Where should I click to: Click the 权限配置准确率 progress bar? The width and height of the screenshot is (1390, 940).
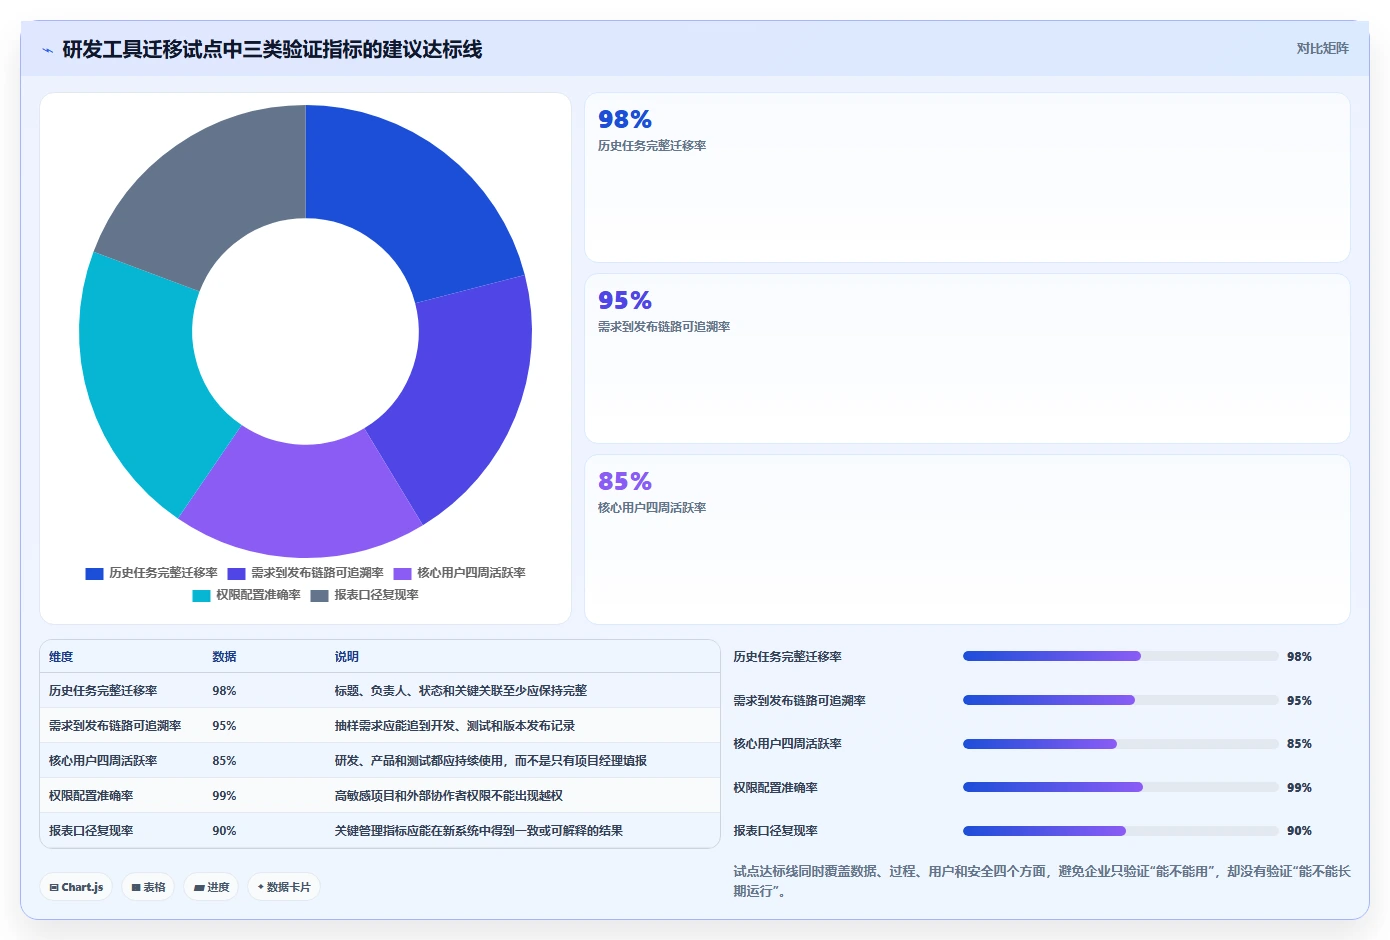click(x=1120, y=787)
